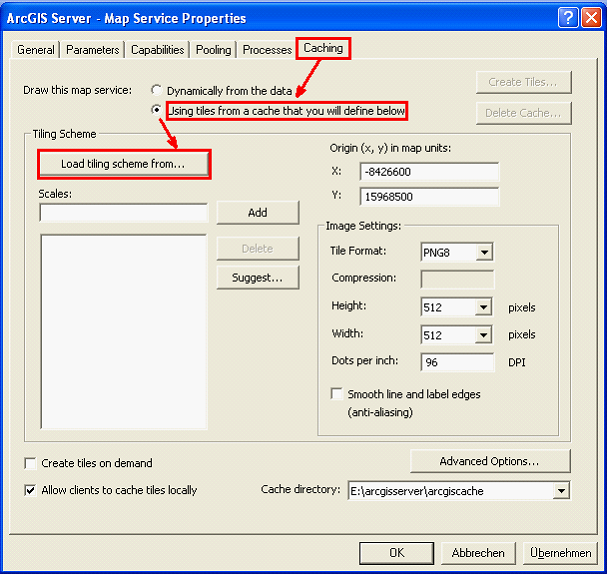Viewport: 607px width, 574px height.
Task: Open Advanced Options
Action: [x=490, y=461]
